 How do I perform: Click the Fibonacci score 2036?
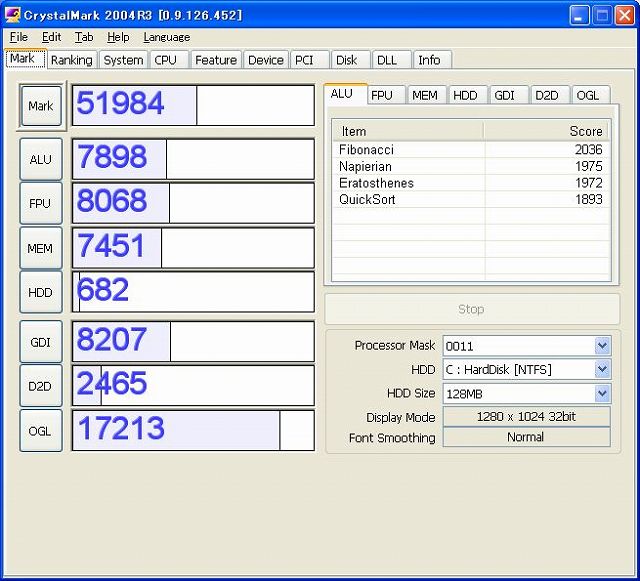pos(589,150)
